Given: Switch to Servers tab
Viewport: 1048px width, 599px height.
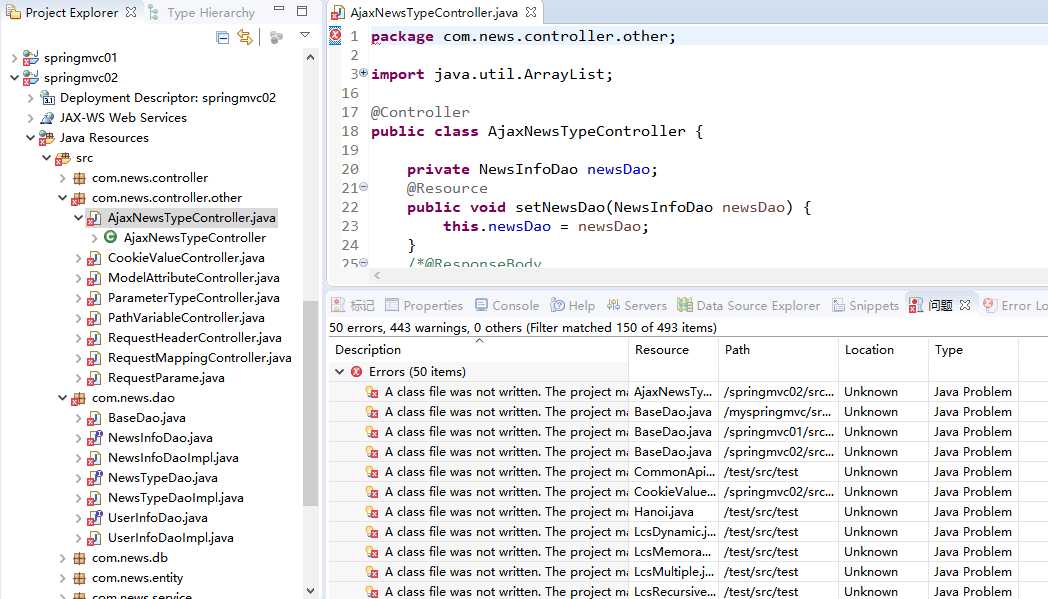Looking at the screenshot, I should tap(636, 306).
